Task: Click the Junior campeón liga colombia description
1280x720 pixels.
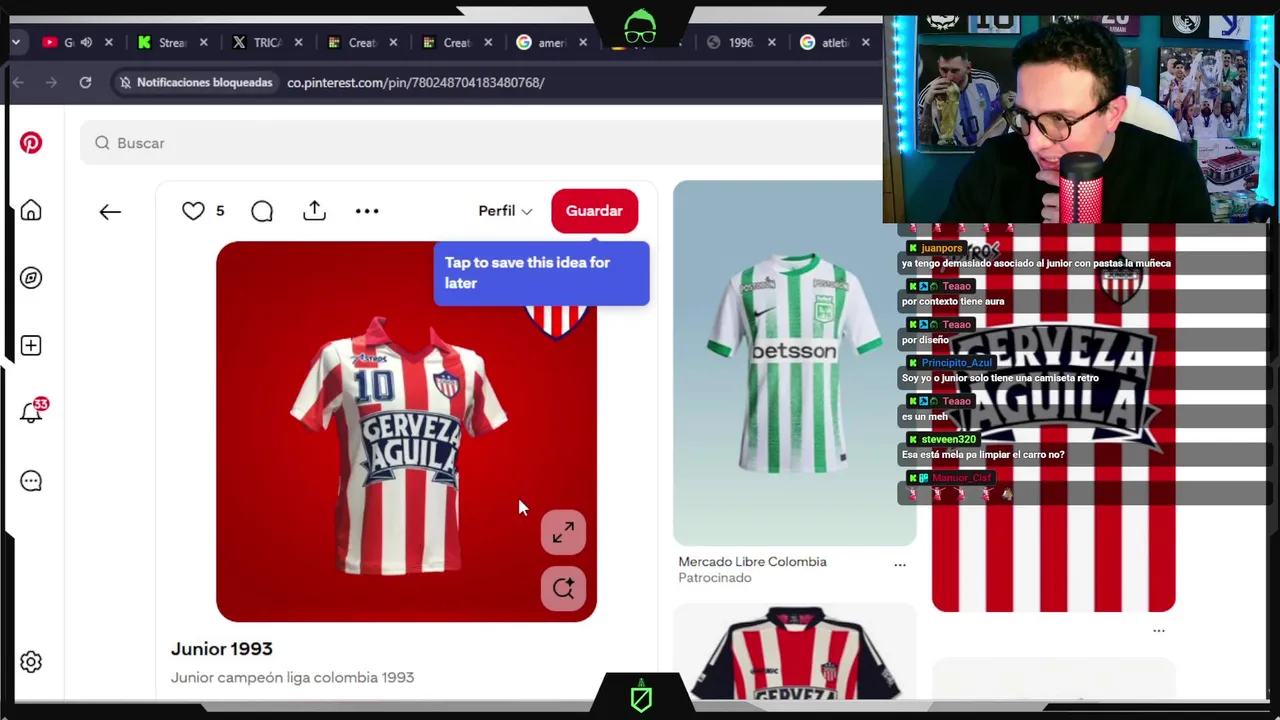Action: tap(292, 678)
